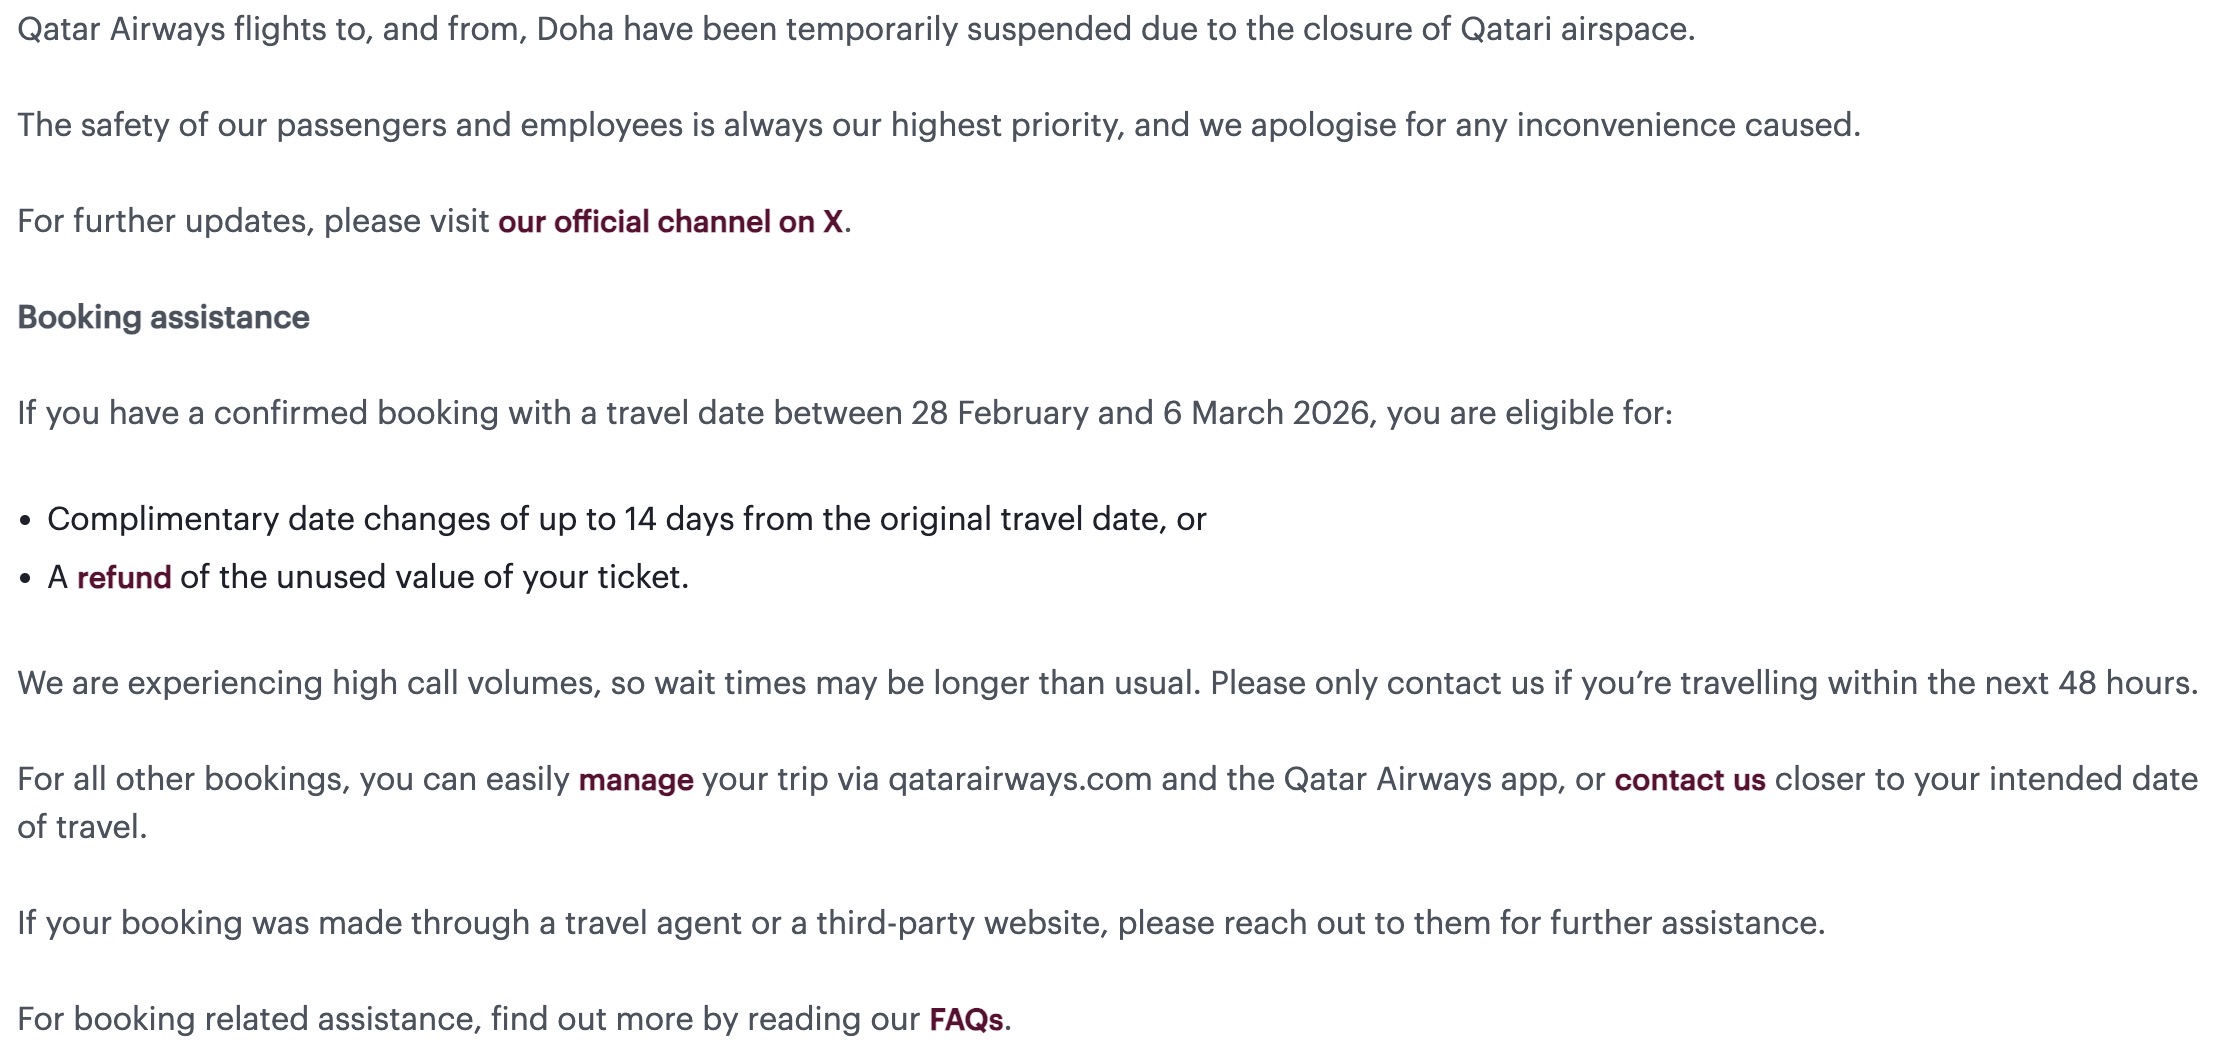Viewport: 2214px width, 1050px height.
Task: Click the travel agent or third-party paragraph
Action: (x=920, y=923)
